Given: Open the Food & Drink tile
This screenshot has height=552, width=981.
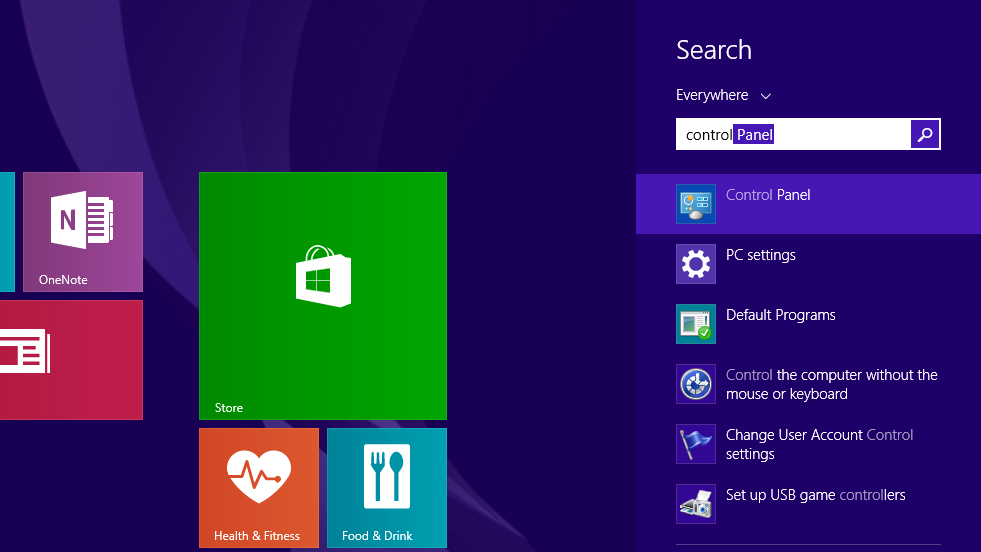Looking at the screenshot, I should coord(387,488).
